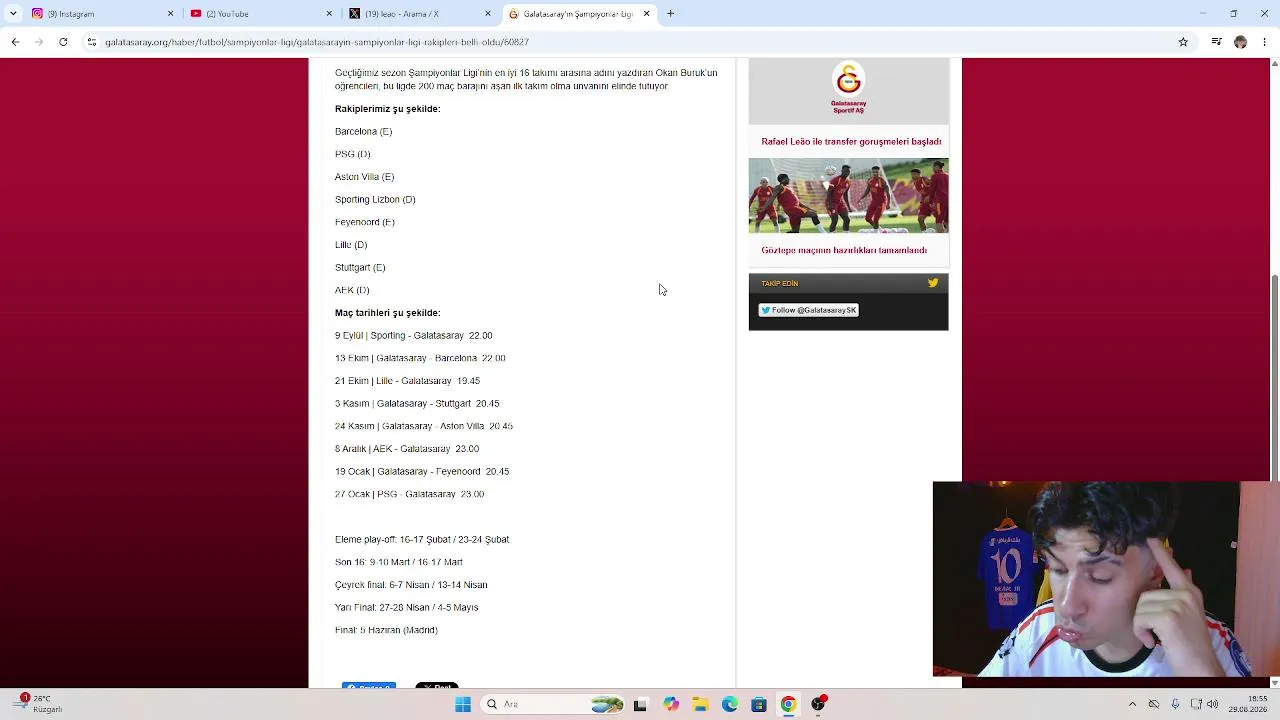1280x720 pixels.
Task: Click the text 'Stuttgart (E)'
Action: click(360, 268)
